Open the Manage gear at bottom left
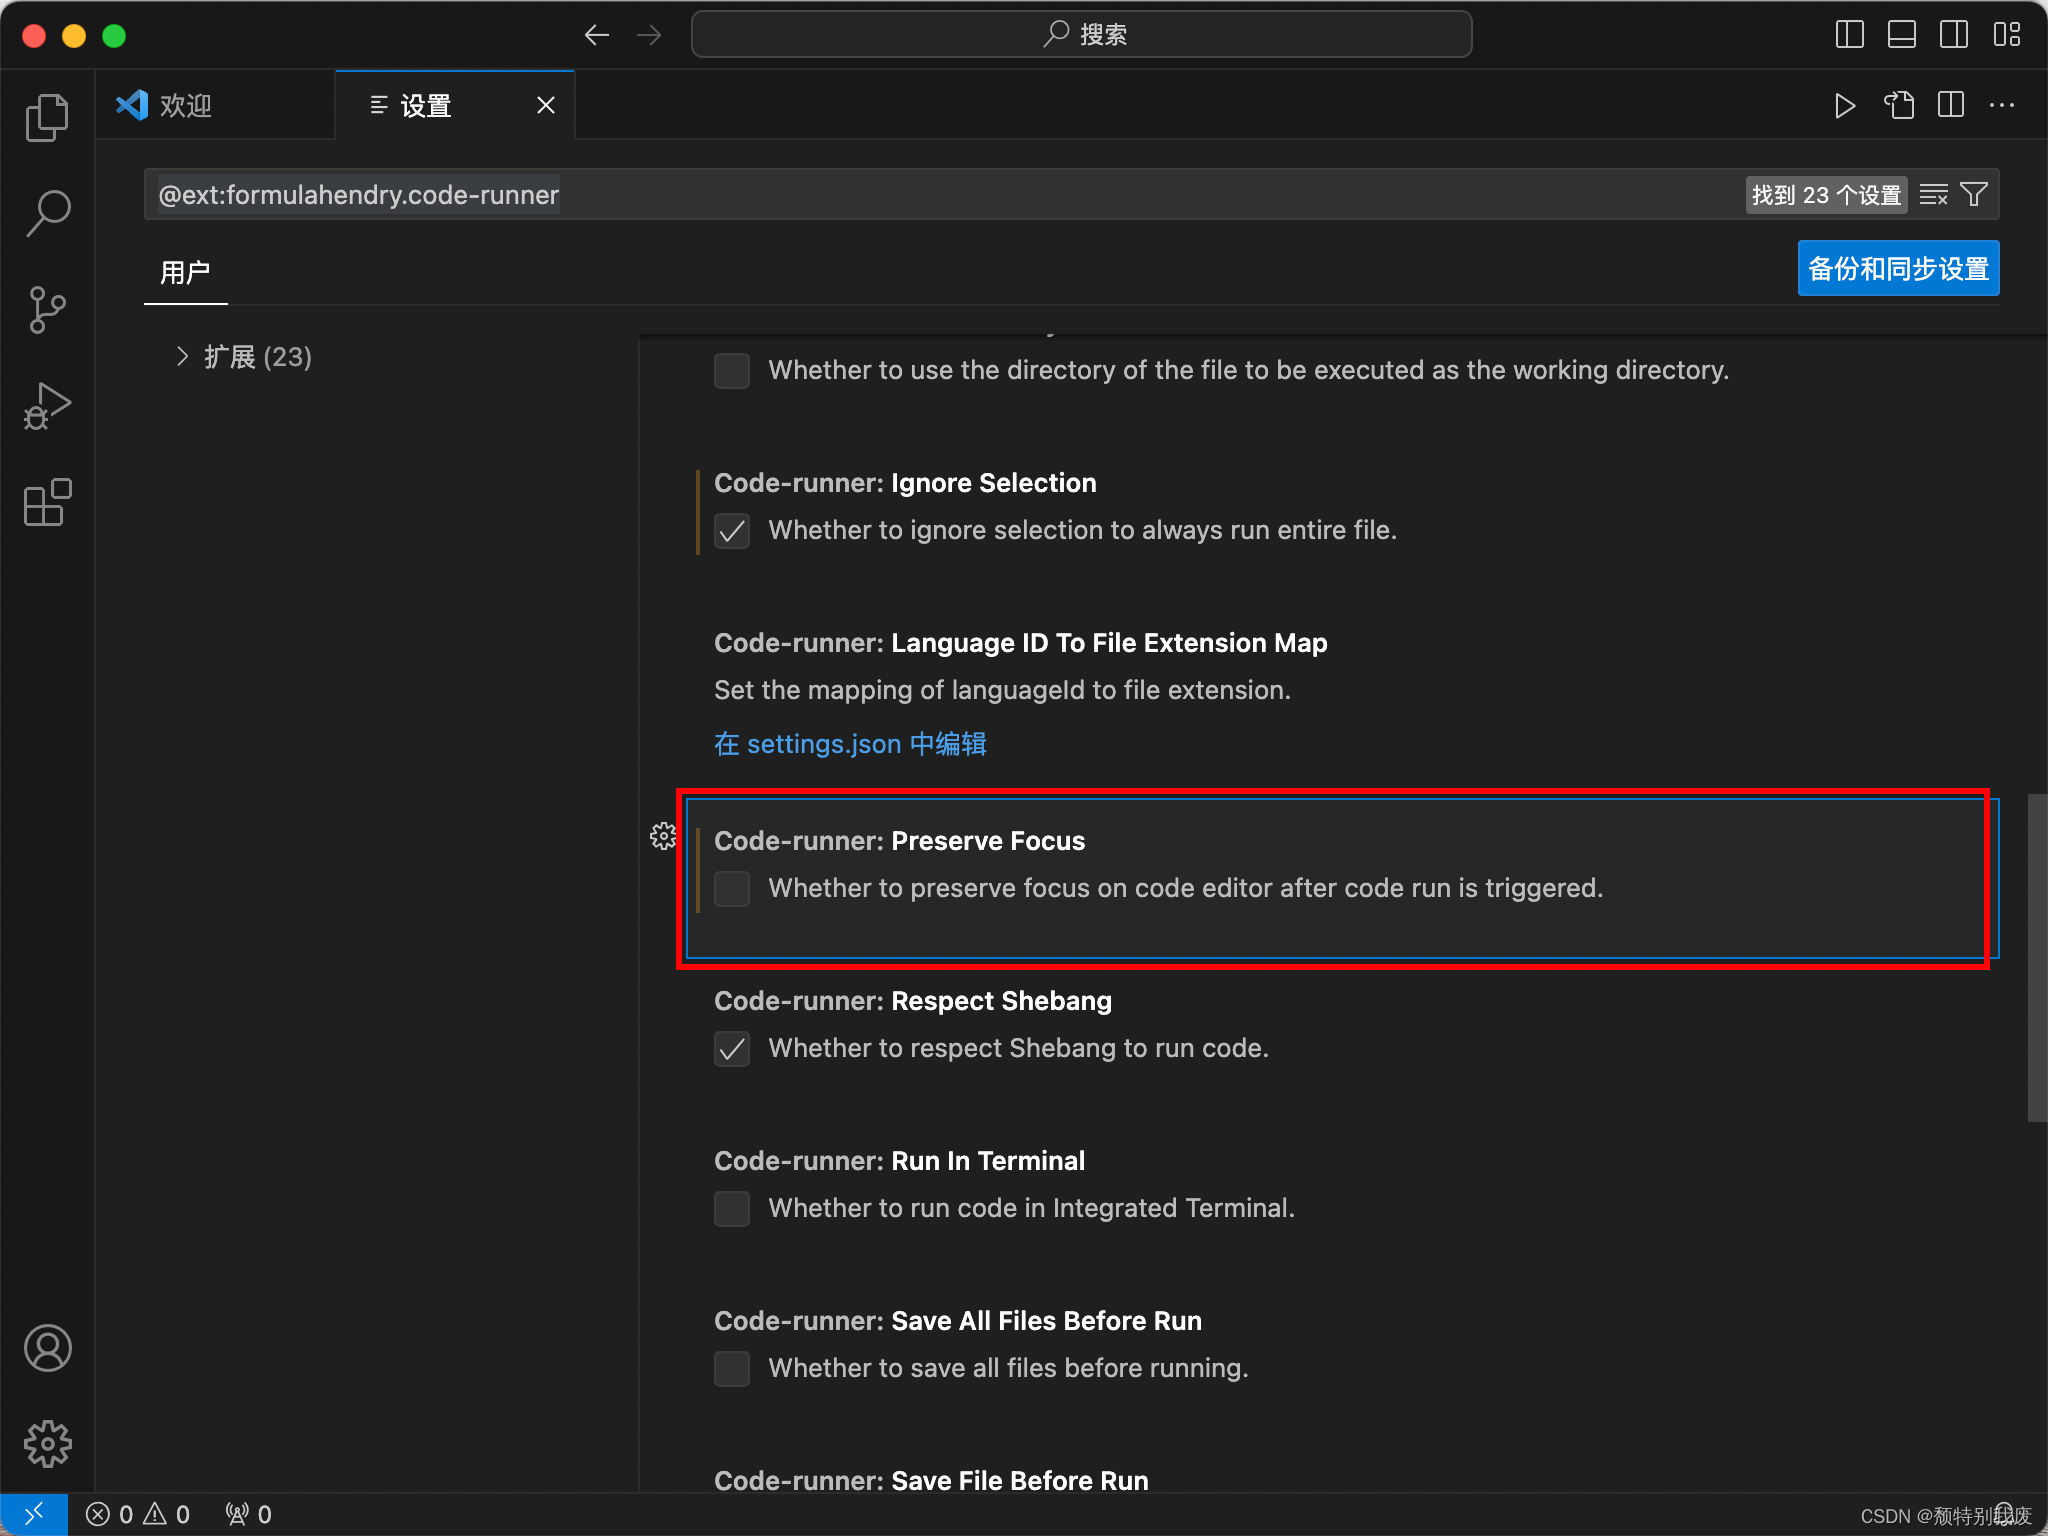Image resolution: width=2048 pixels, height=1536 pixels. tap(47, 1444)
